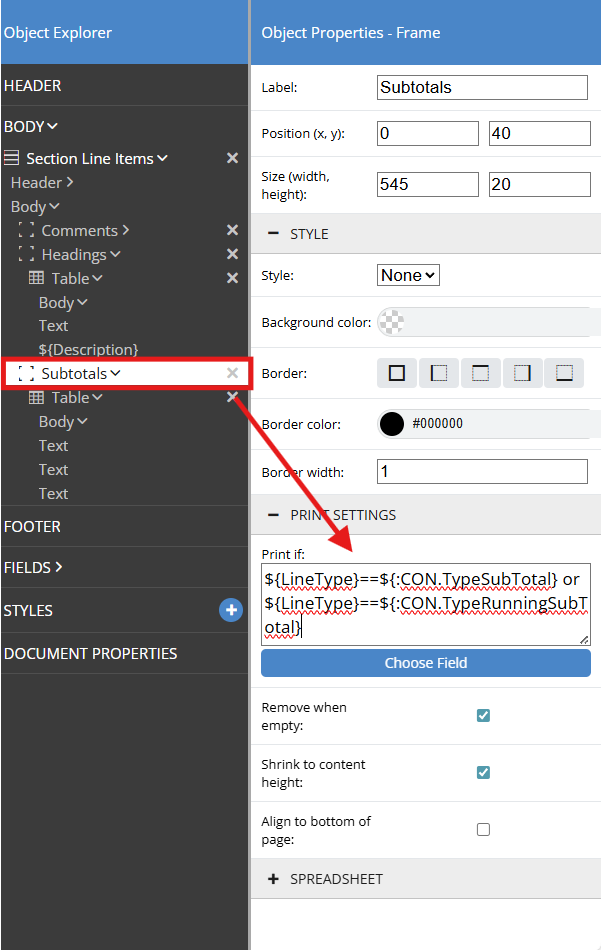Click the Choose Field button

tap(425, 663)
